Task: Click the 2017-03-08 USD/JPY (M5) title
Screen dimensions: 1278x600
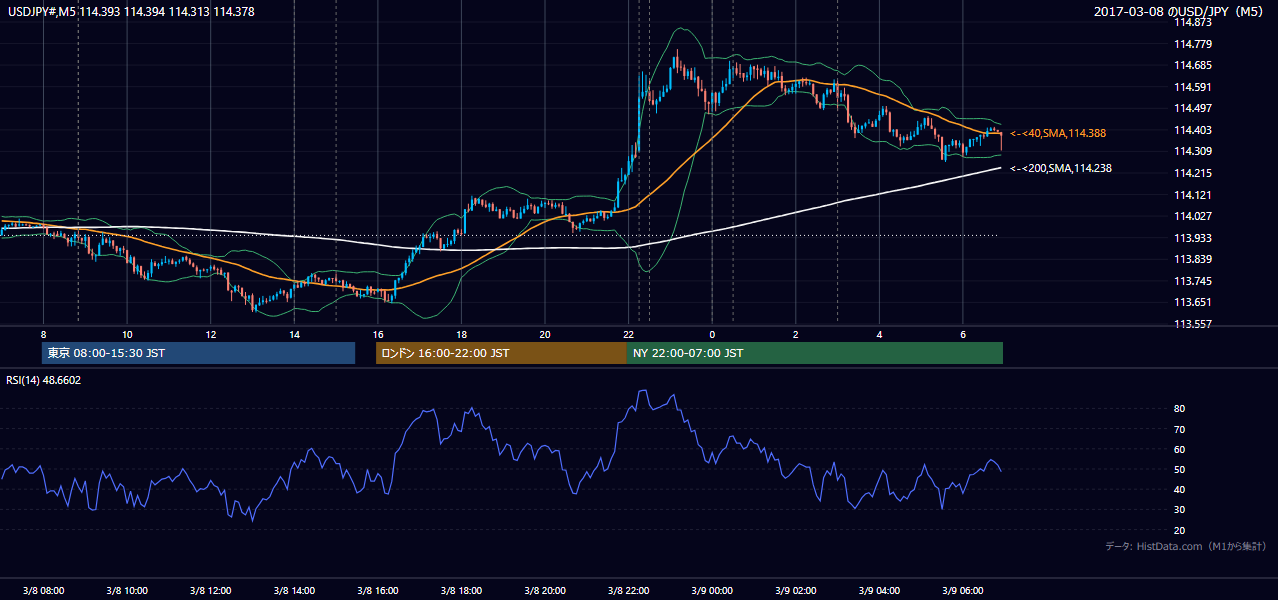Action: click(1179, 11)
